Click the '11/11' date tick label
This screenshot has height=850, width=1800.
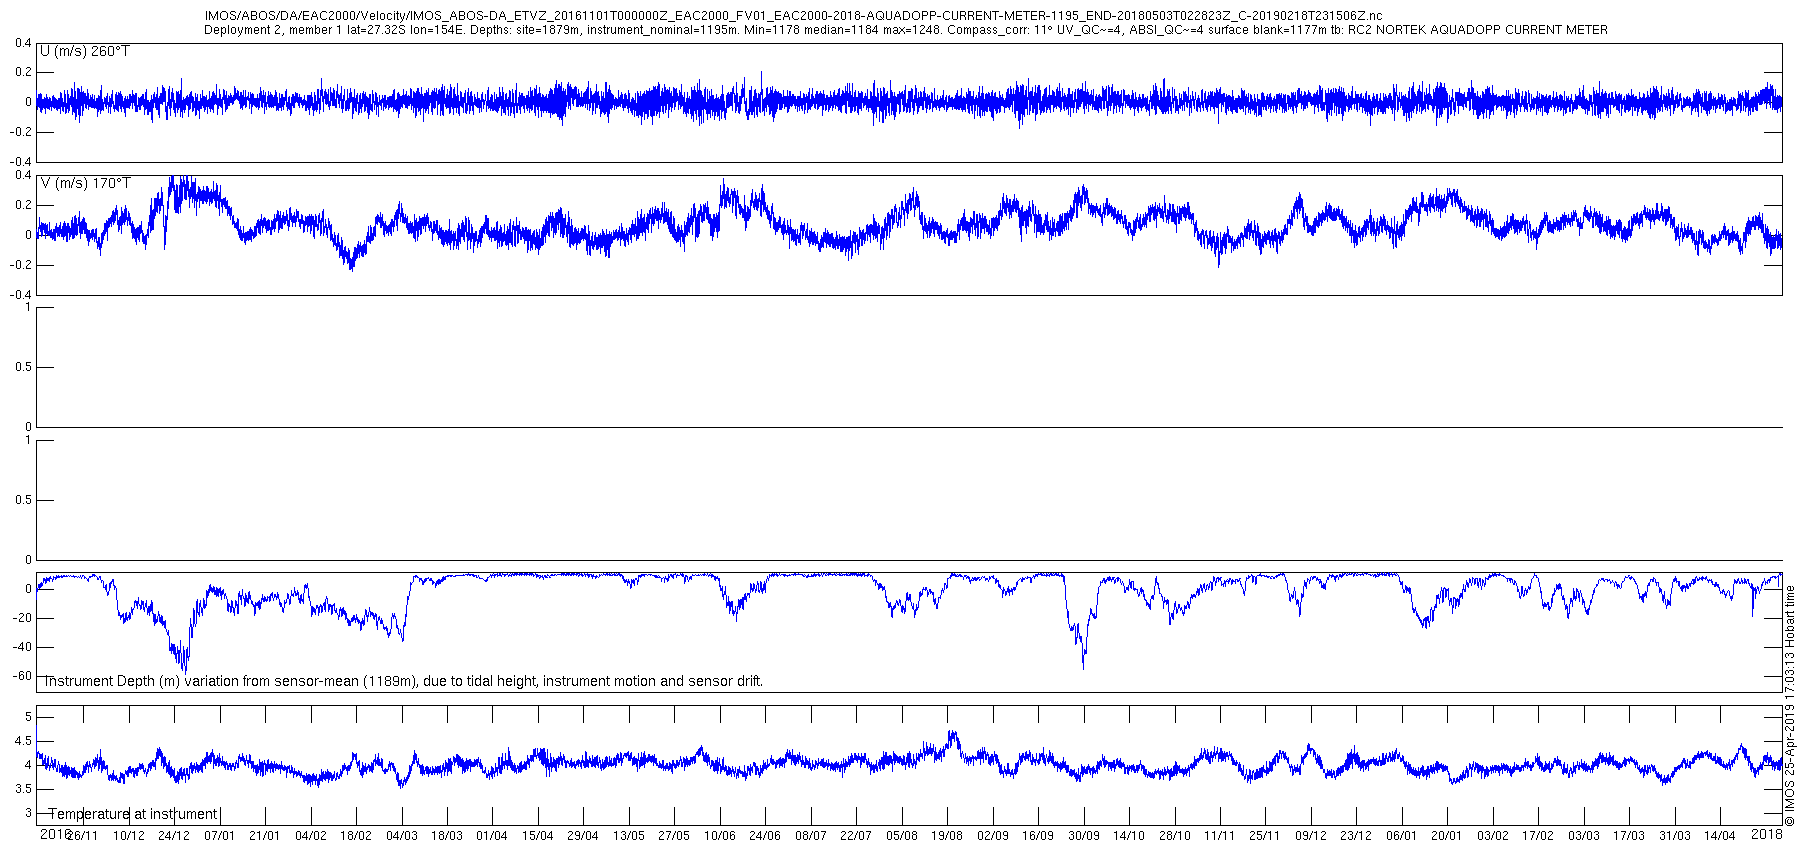pyautogui.click(x=1220, y=836)
